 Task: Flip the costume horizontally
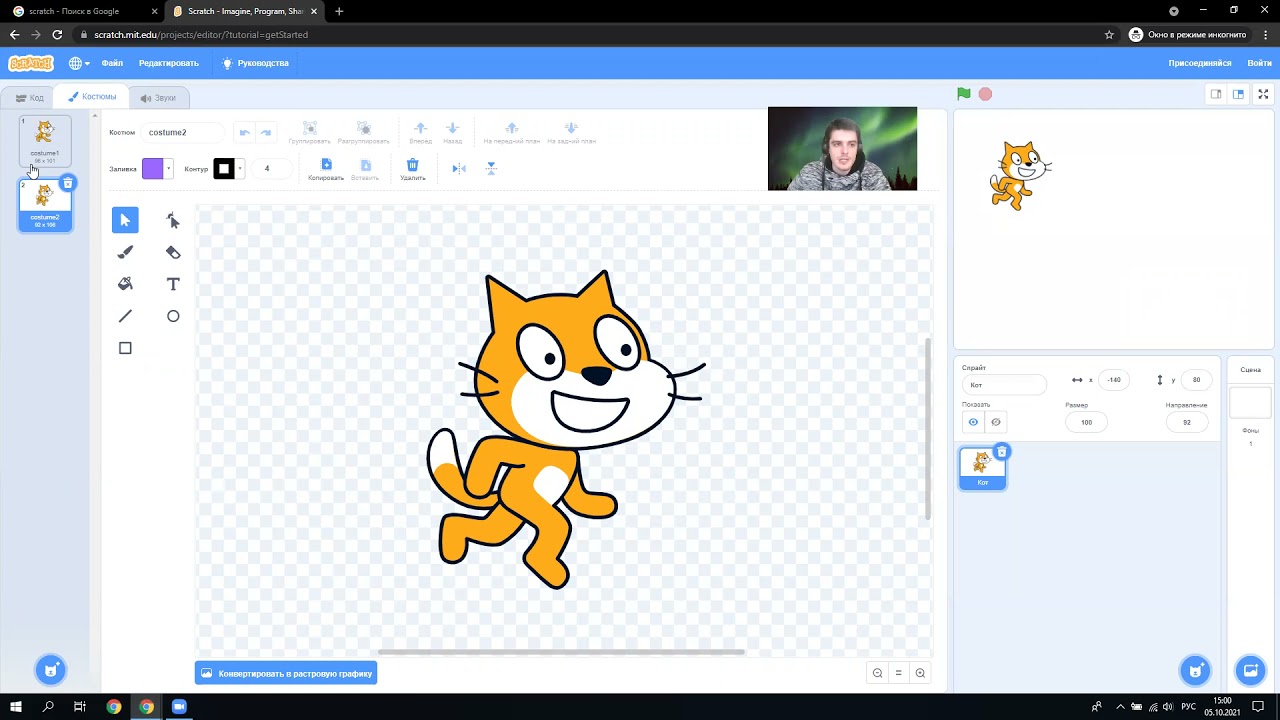(459, 168)
